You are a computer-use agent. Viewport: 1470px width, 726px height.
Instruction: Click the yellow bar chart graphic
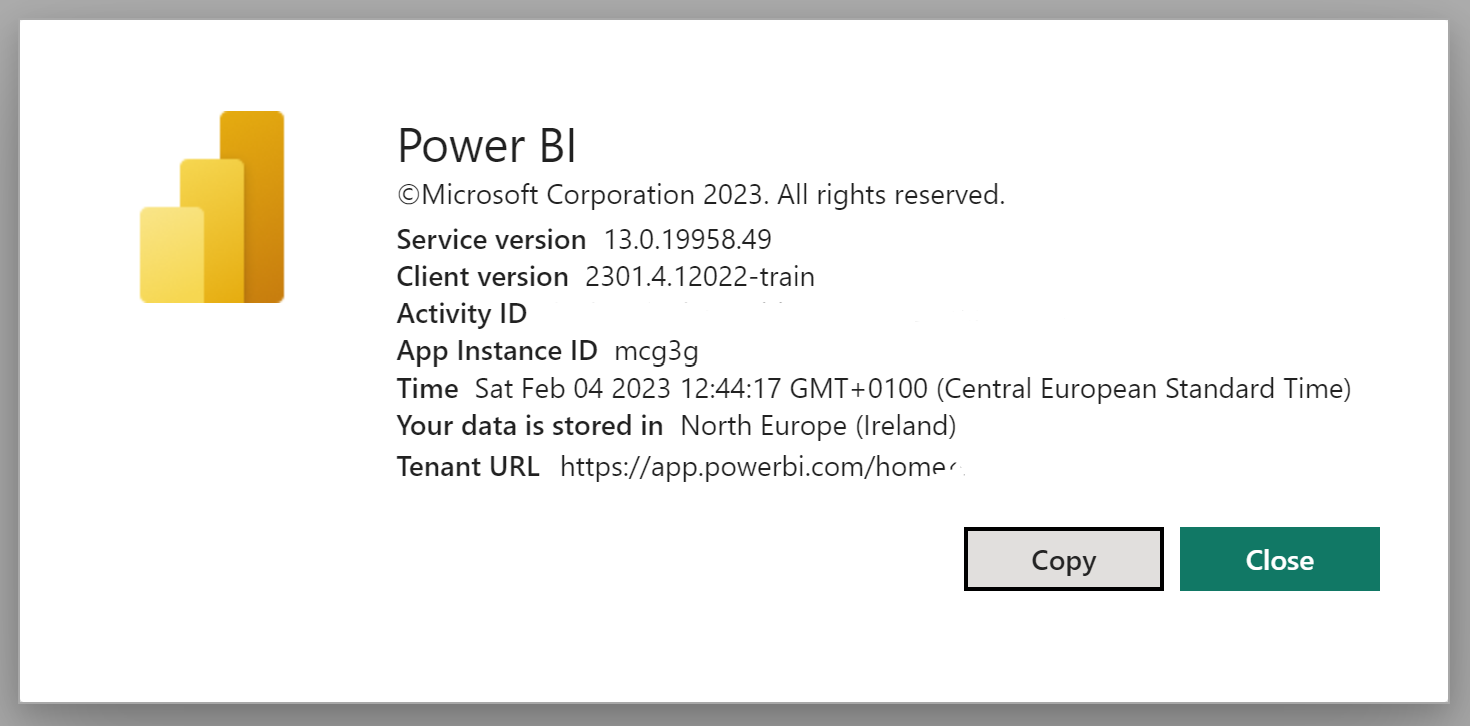212,206
